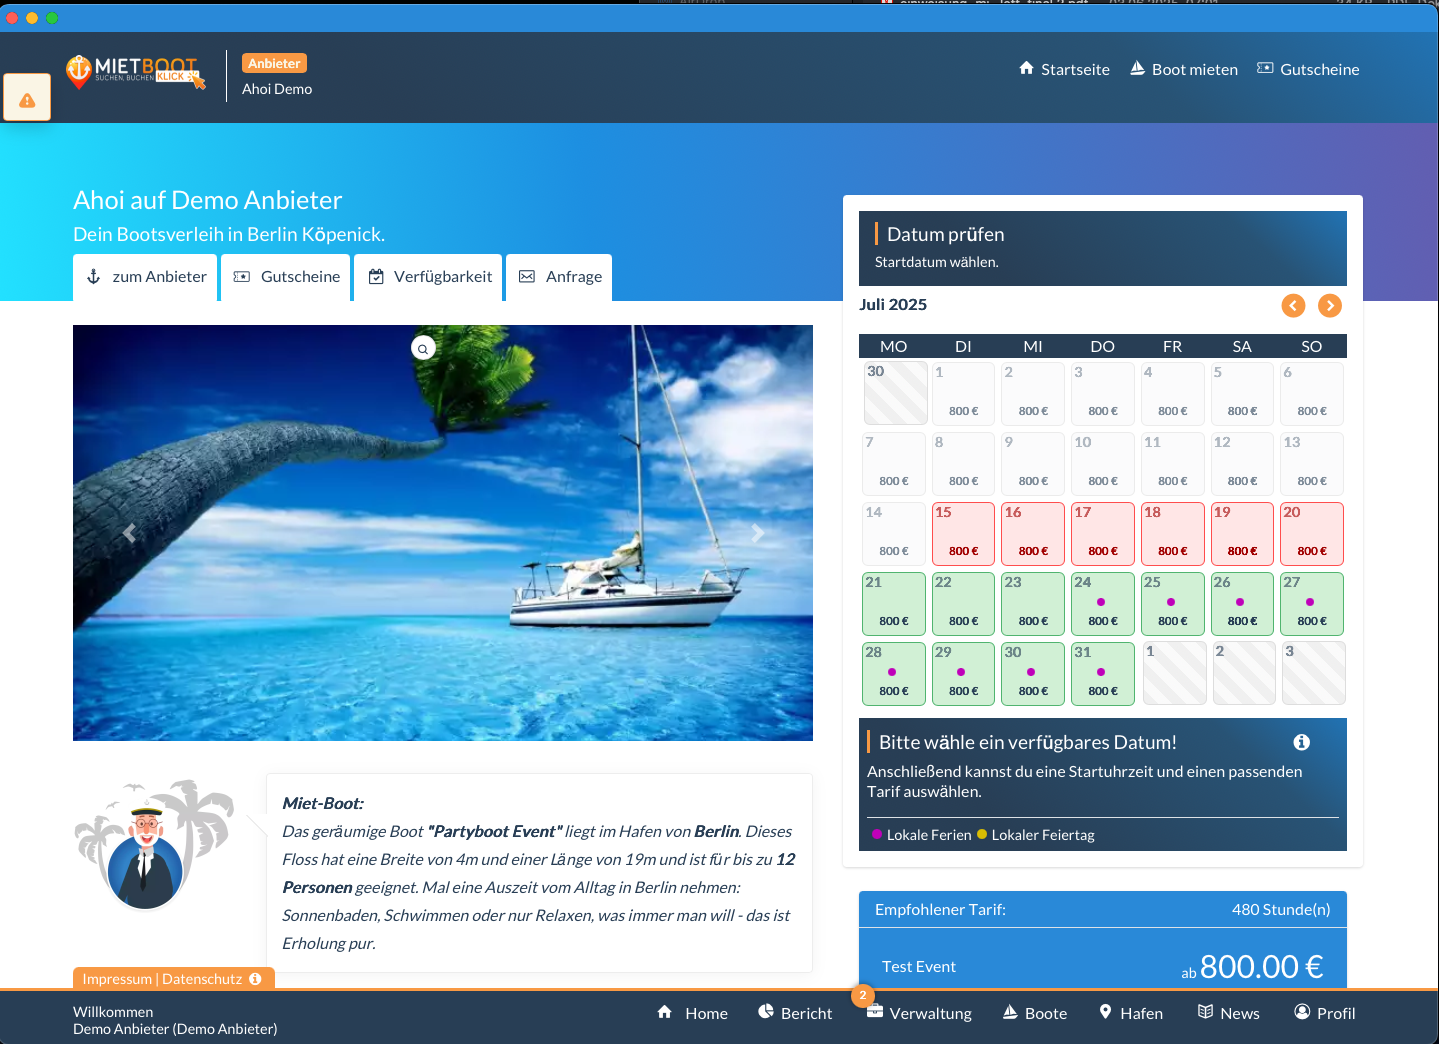Screen dimensions: 1439x1044
Task: Click the Test Event tariff row
Action: pyautogui.click(x=1102, y=966)
